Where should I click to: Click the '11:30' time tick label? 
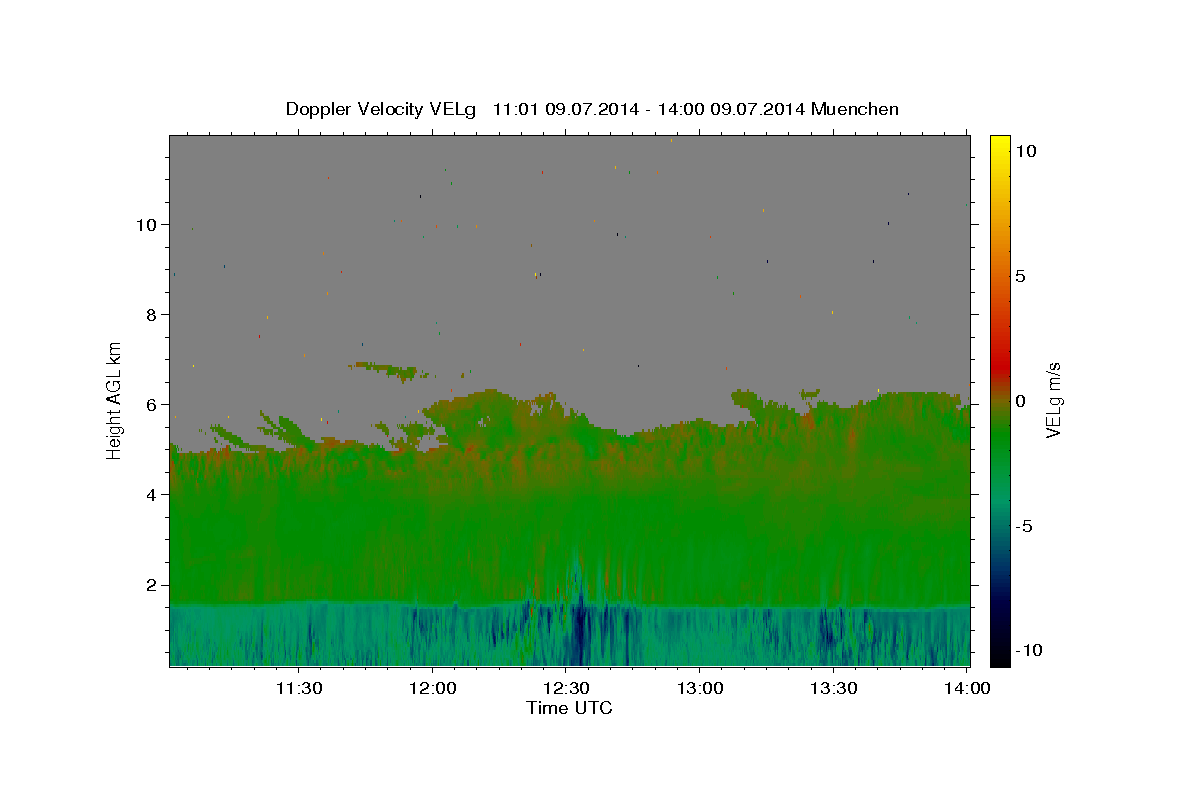tap(298, 688)
